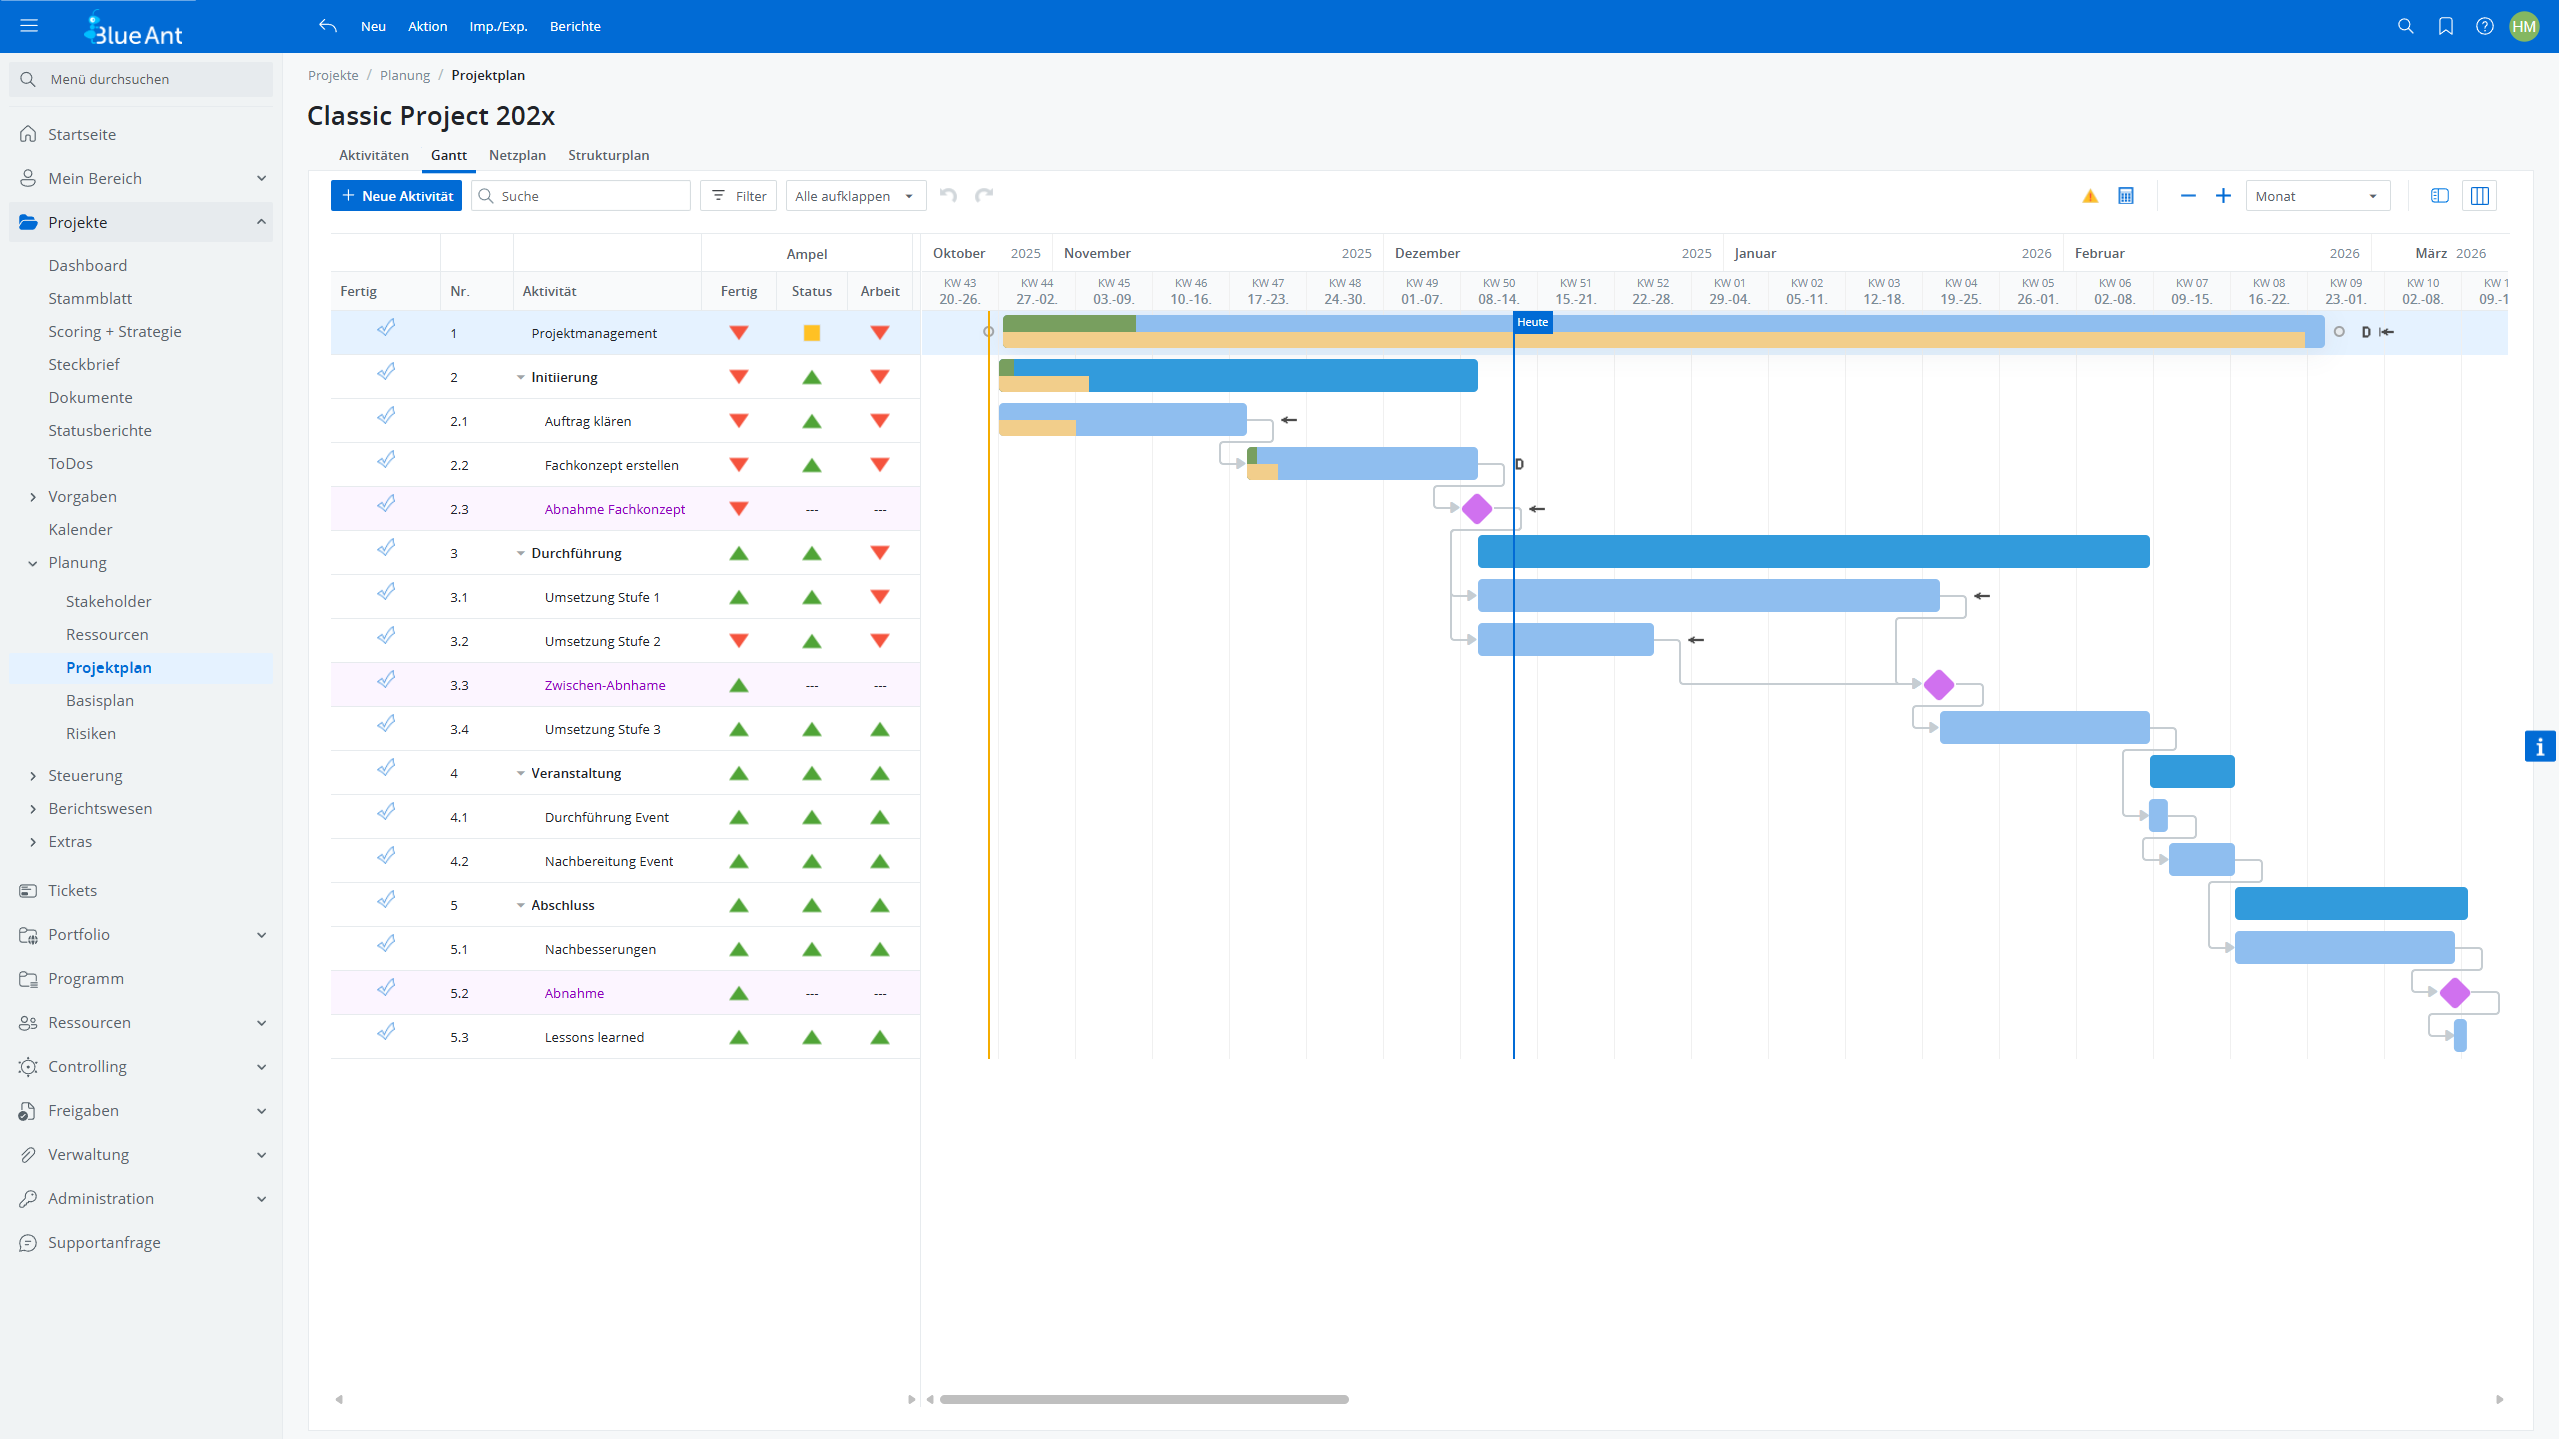This screenshot has width=2559, height=1439.
Task: Open Basisplan in the Planung sidebar section
Action: tap(99, 700)
